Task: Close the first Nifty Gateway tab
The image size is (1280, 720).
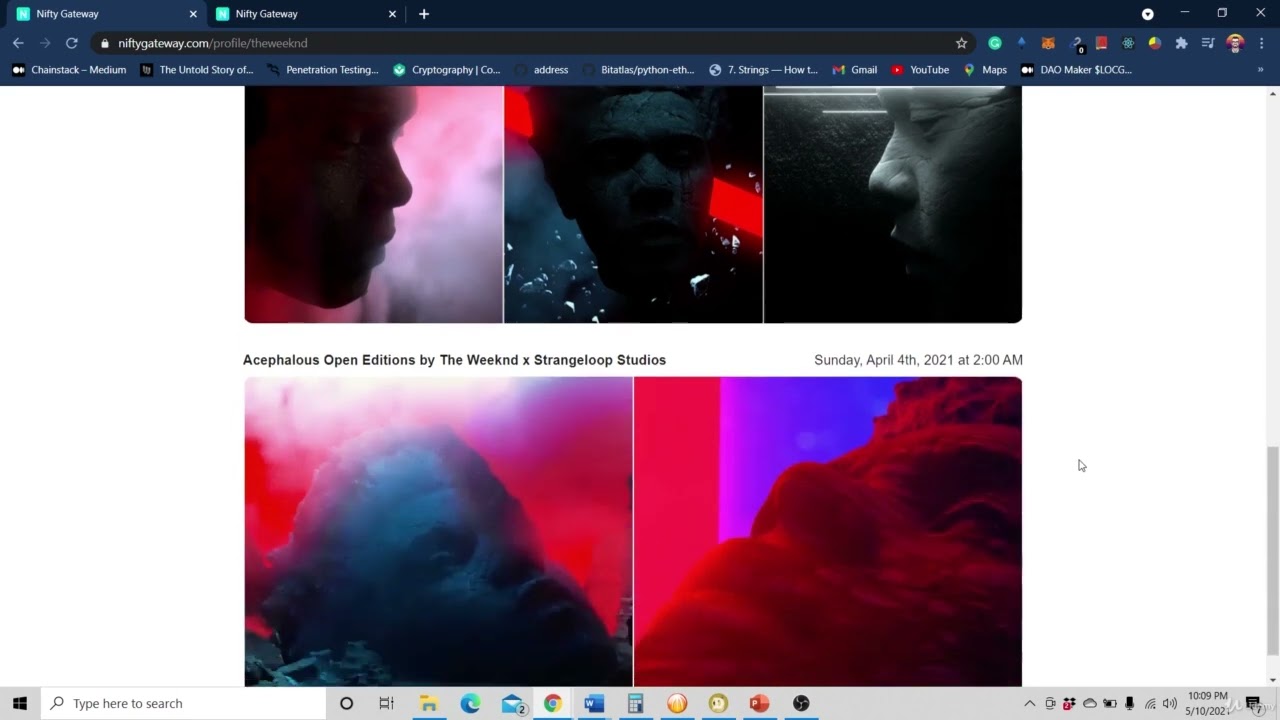Action: click(193, 14)
